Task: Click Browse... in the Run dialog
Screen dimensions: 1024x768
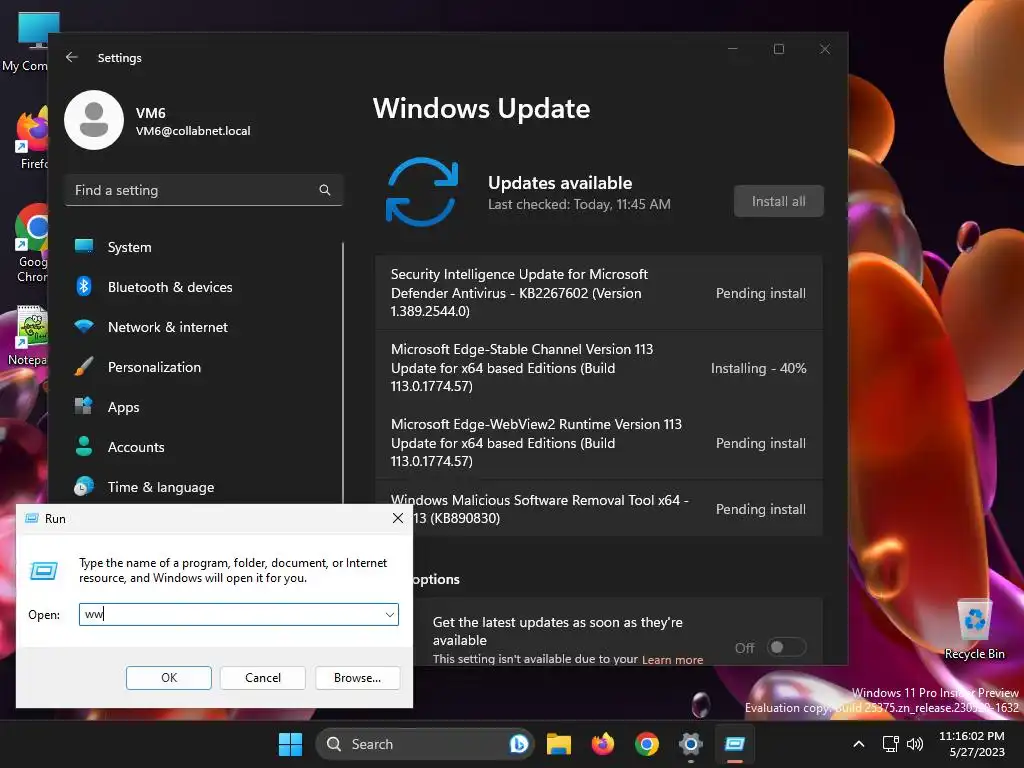Action: point(357,678)
